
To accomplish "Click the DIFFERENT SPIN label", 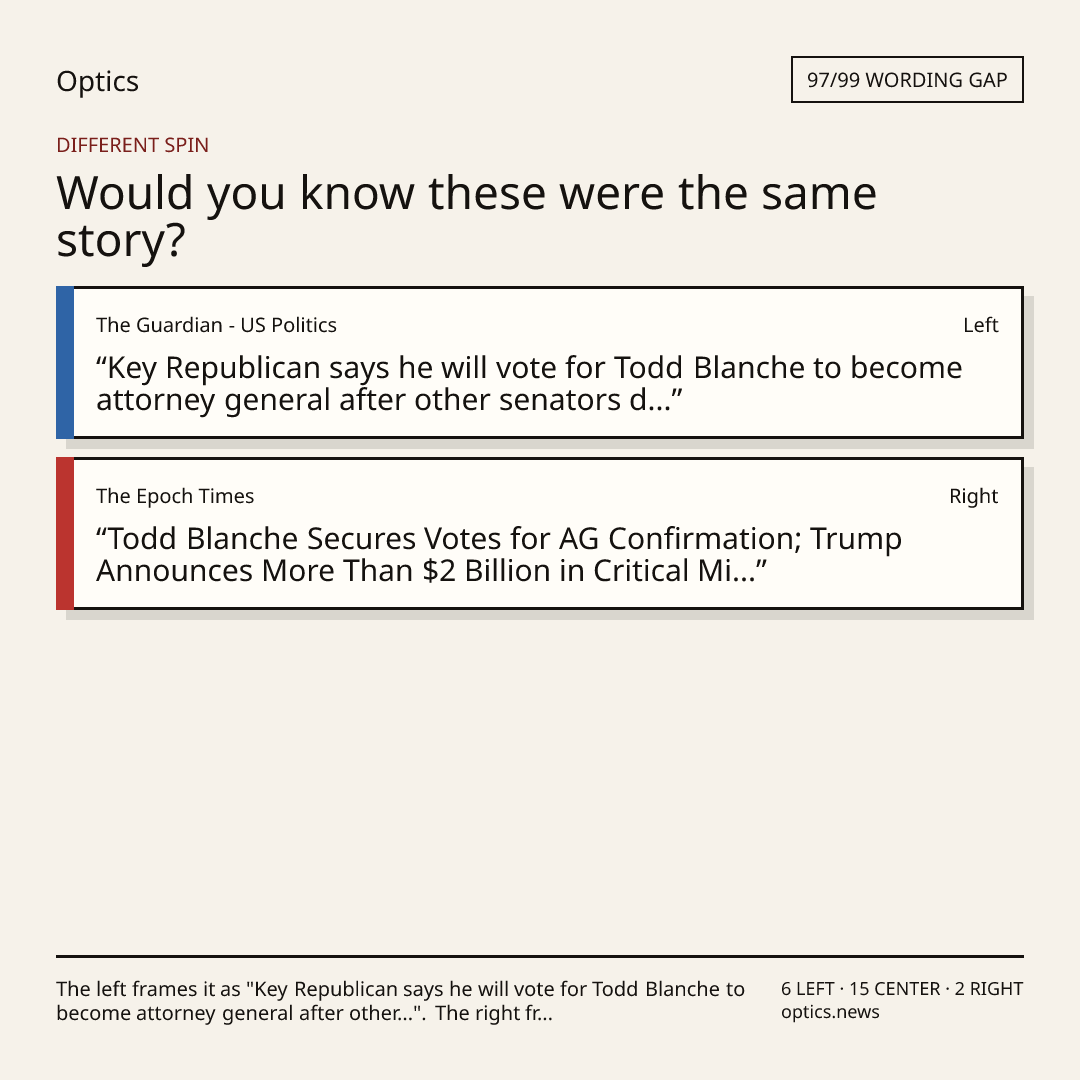I will pyautogui.click(x=132, y=145).
